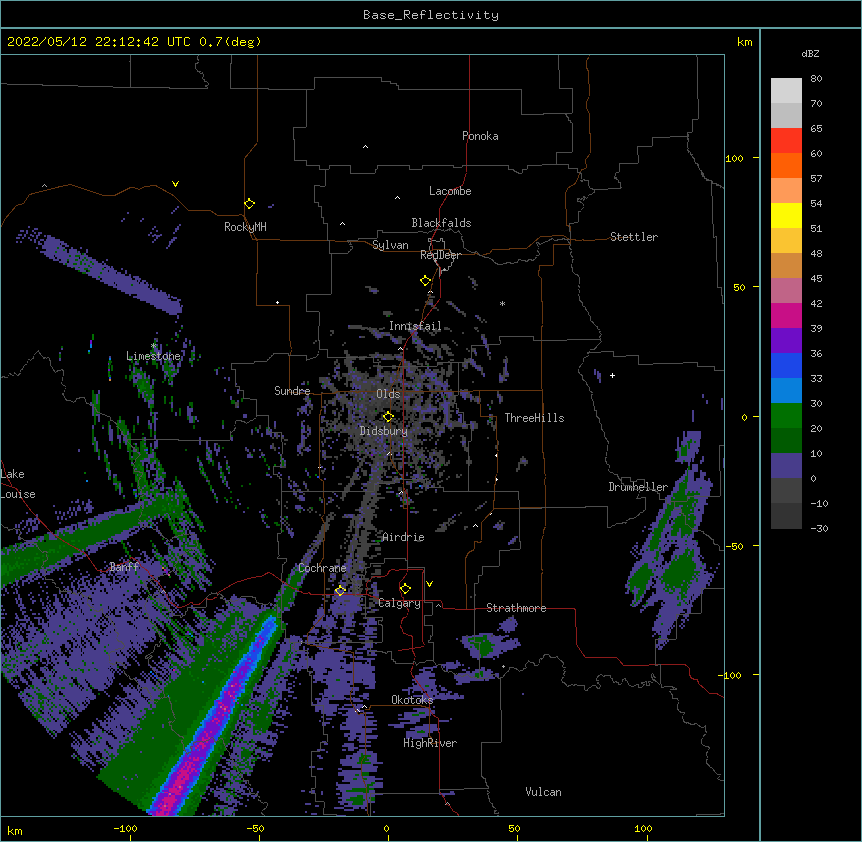Screen dimensions: 862x842
Task: Click the Didsbury town label
Action: click(383, 431)
